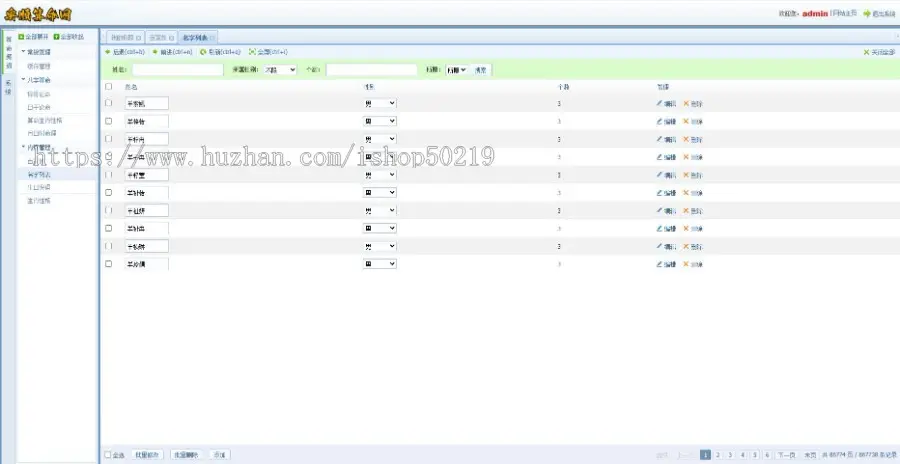Open the lower vertical tab on the left edge
This screenshot has height=464, width=900.
coord(8,87)
